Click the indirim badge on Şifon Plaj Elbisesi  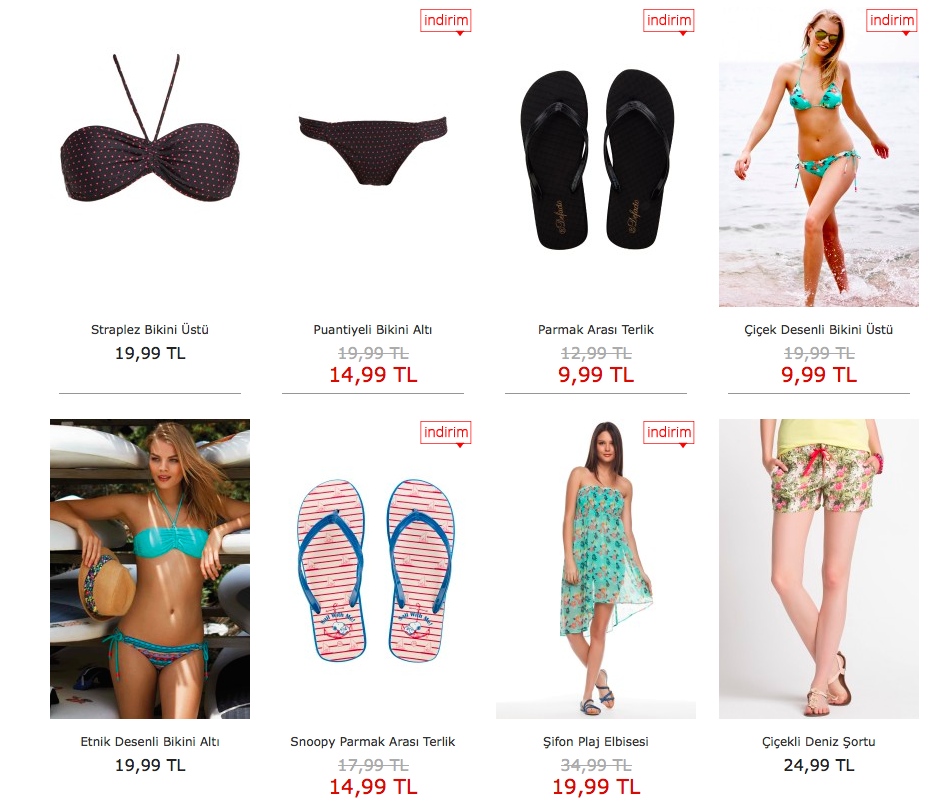click(668, 433)
